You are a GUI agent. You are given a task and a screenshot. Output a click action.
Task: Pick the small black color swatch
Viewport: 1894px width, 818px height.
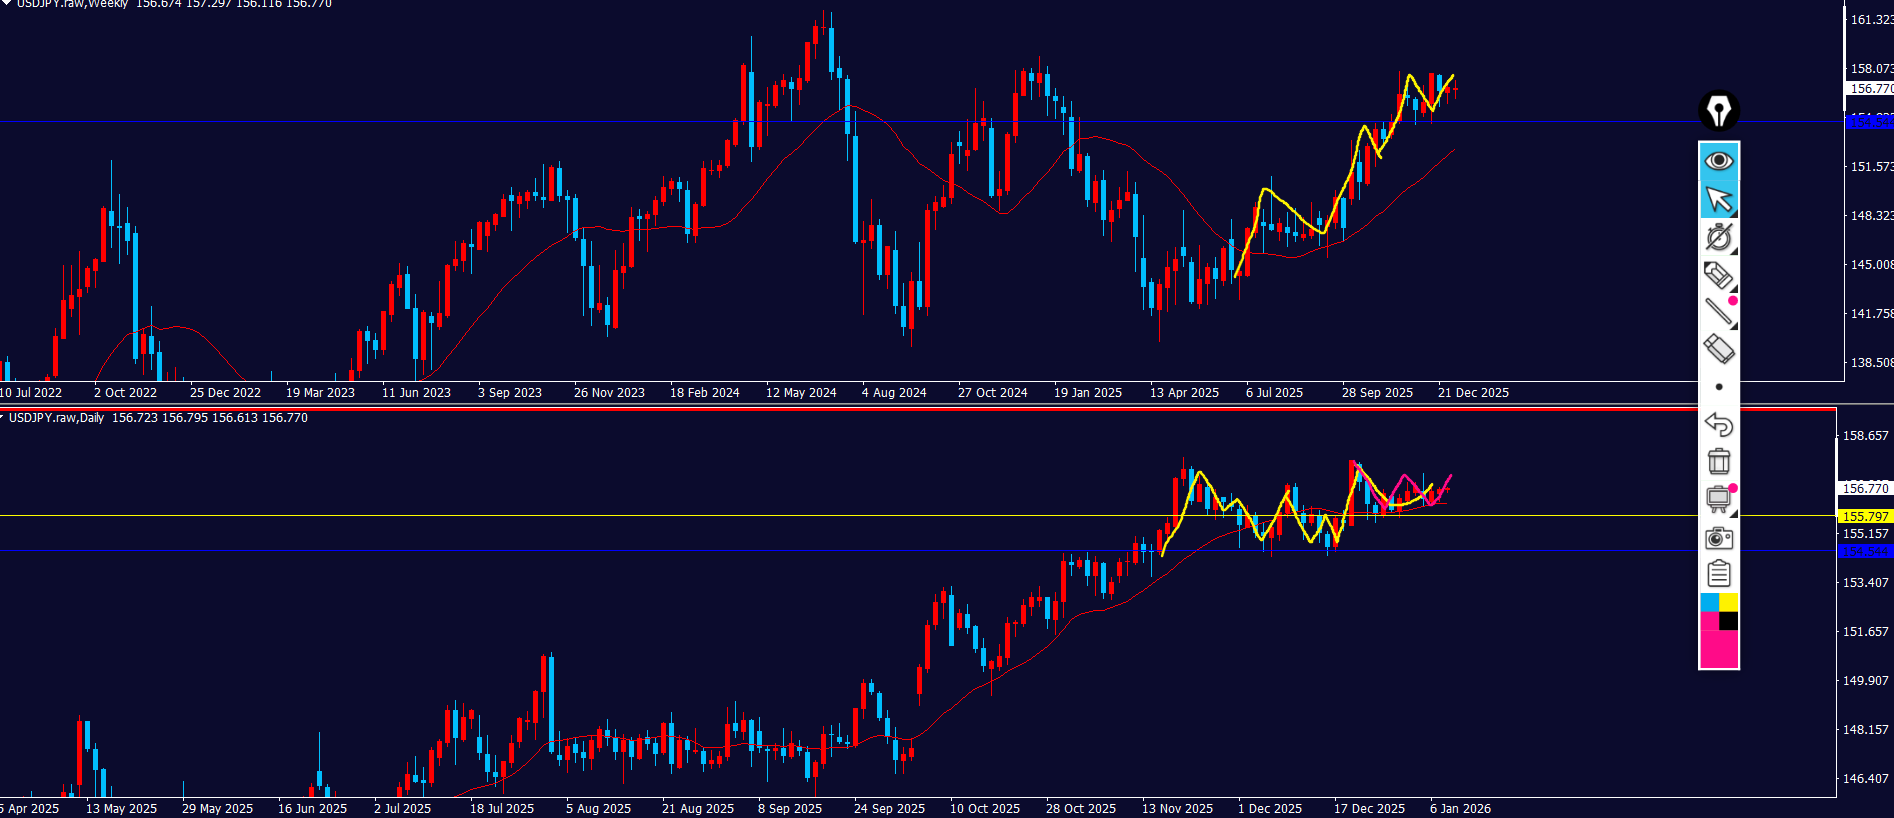(x=1728, y=621)
